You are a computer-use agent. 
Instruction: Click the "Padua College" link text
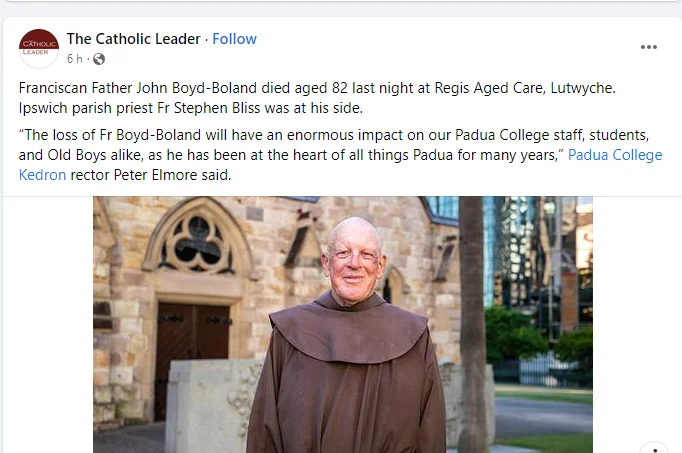pos(615,155)
